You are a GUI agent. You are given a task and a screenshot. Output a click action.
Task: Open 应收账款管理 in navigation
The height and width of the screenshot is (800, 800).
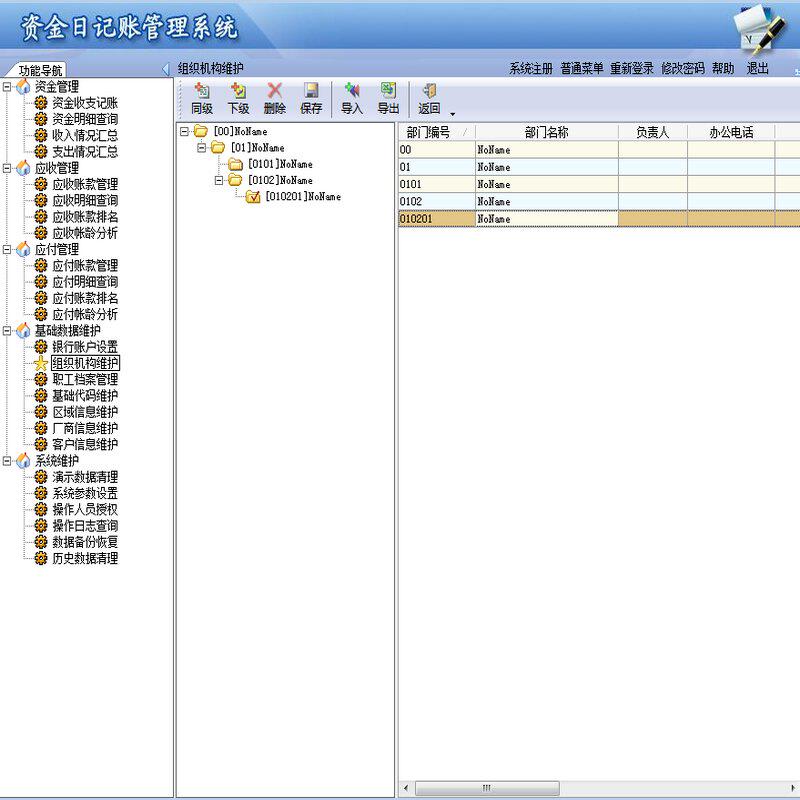(x=85, y=184)
